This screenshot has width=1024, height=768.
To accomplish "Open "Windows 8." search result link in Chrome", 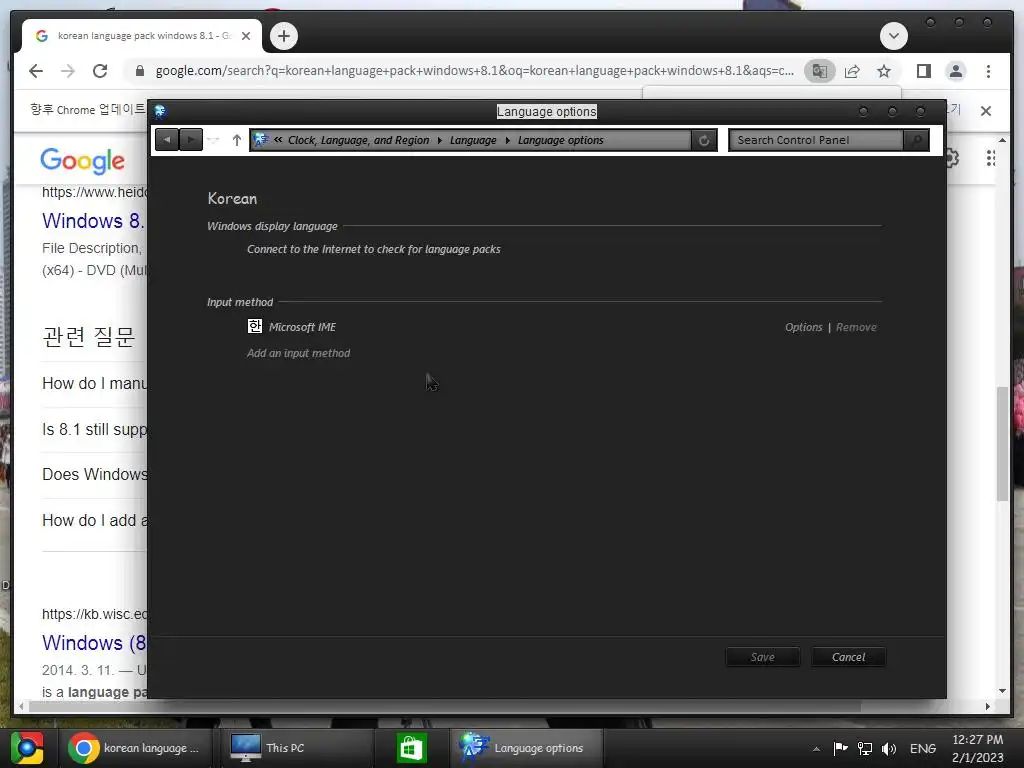I will [93, 221].
